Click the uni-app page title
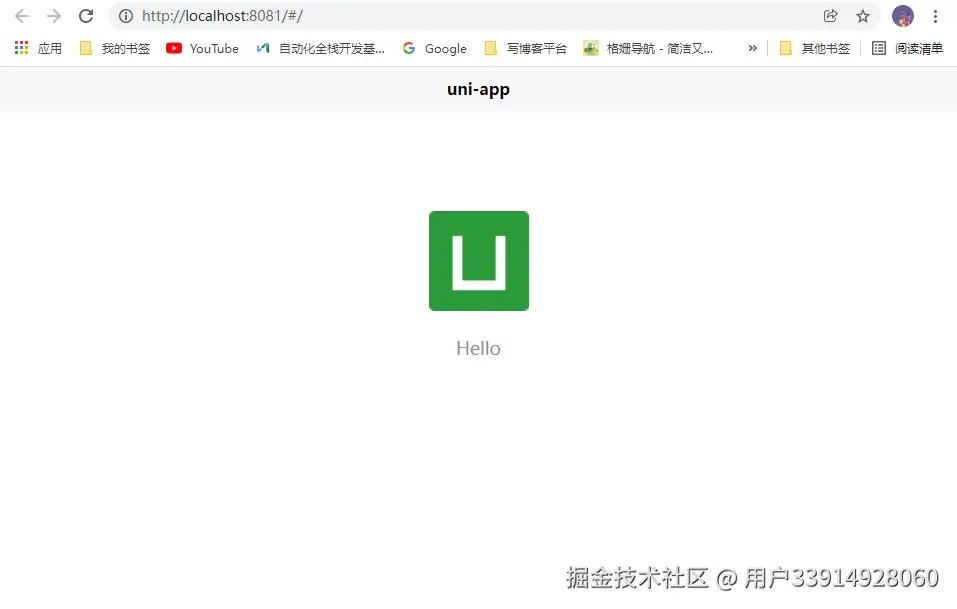 coord(478,90)
